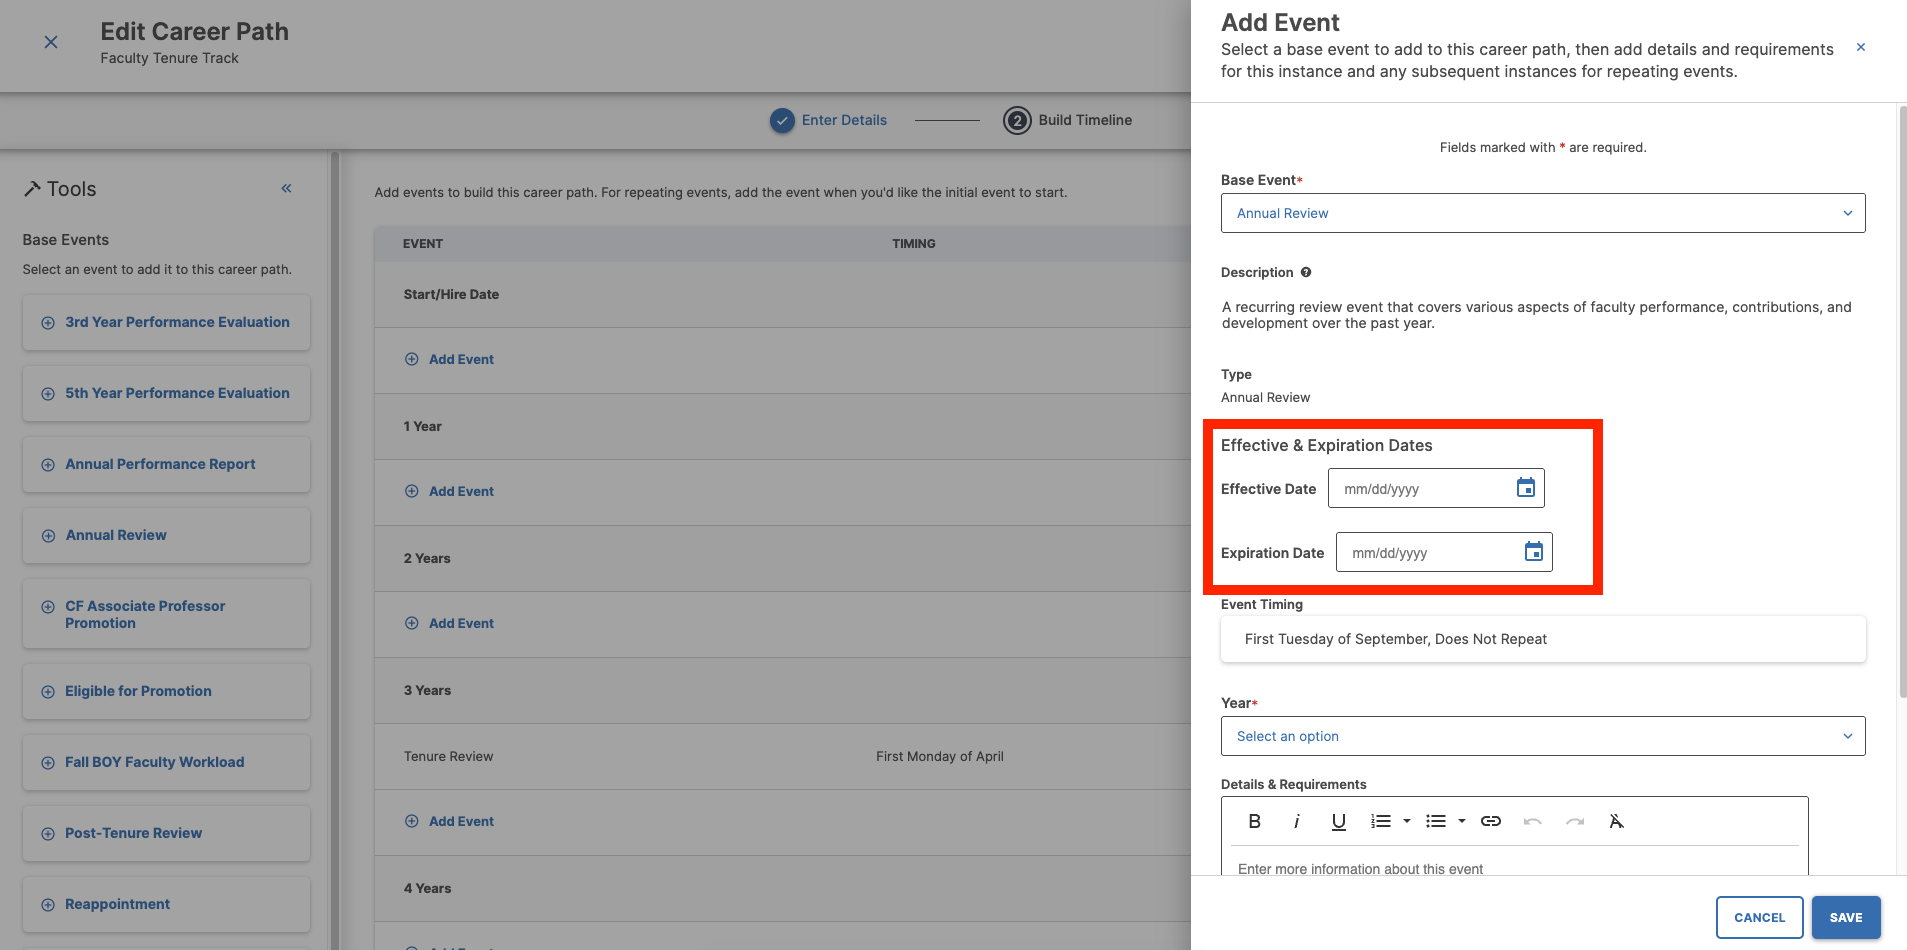
Task: Go to Enter Details step
Action: [829, 120]
